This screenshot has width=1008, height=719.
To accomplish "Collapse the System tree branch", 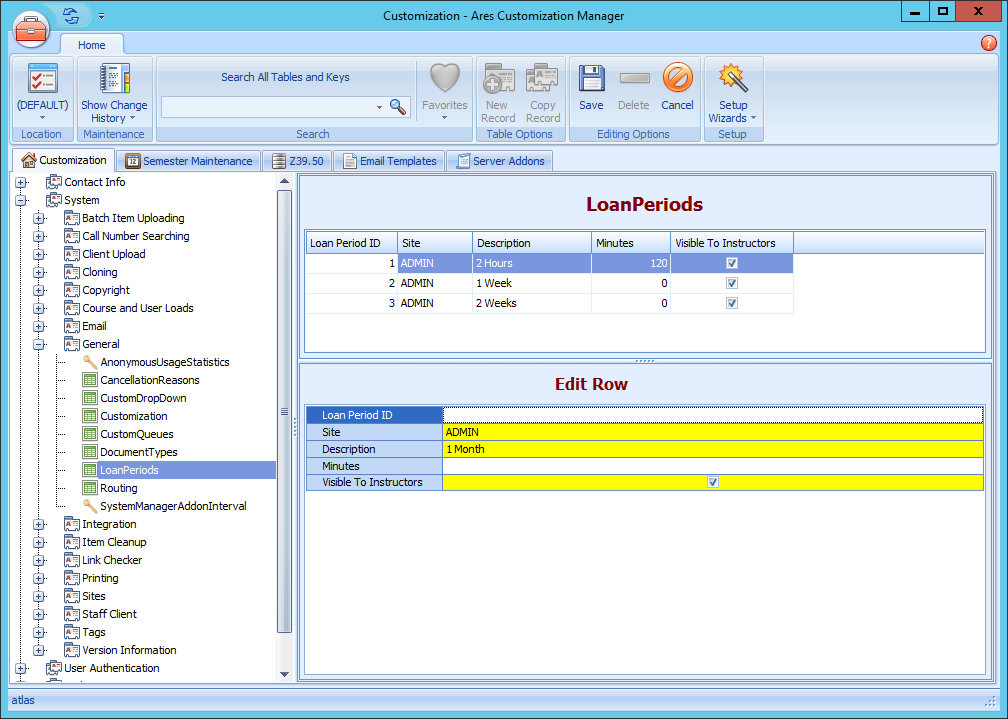I will [x=22, y=199].
